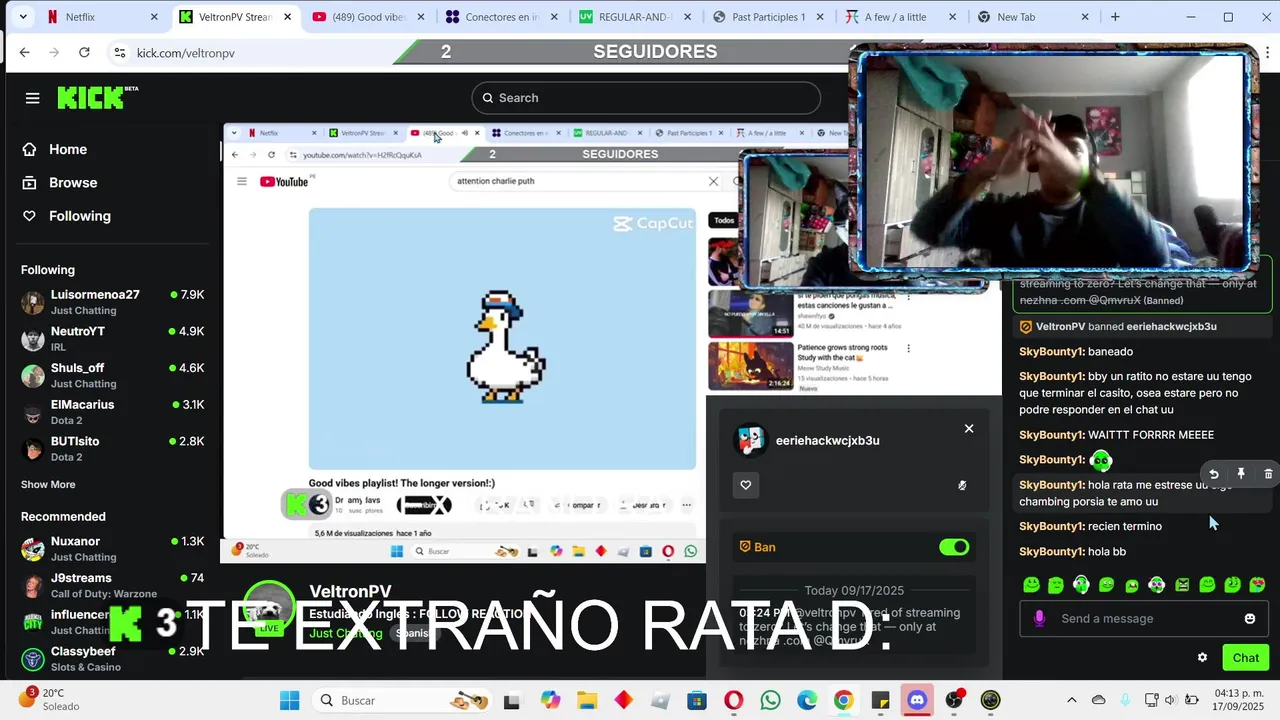Open a new browser tab

[1115, 17]
